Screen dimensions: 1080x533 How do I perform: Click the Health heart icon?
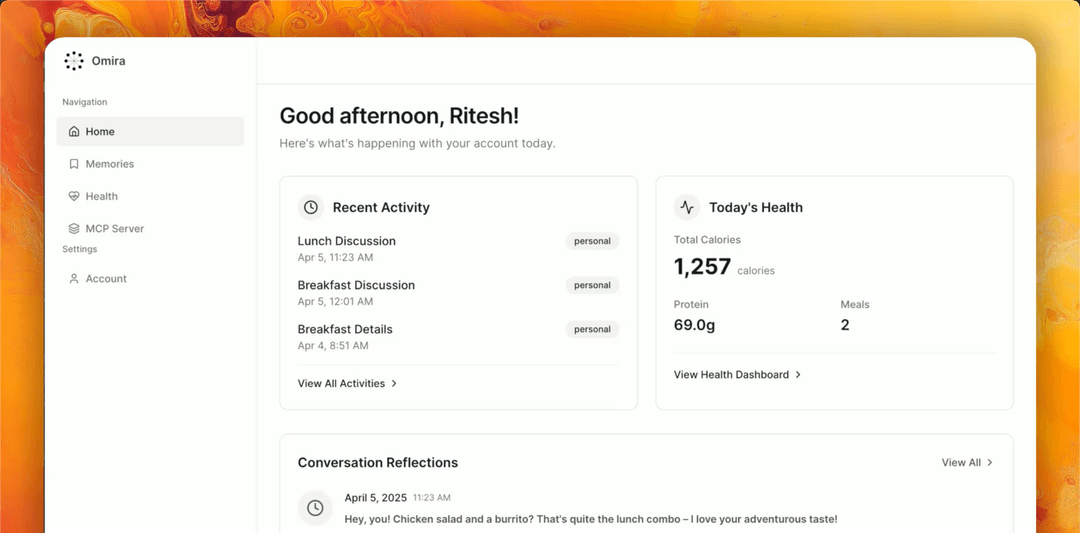point(74,196)
